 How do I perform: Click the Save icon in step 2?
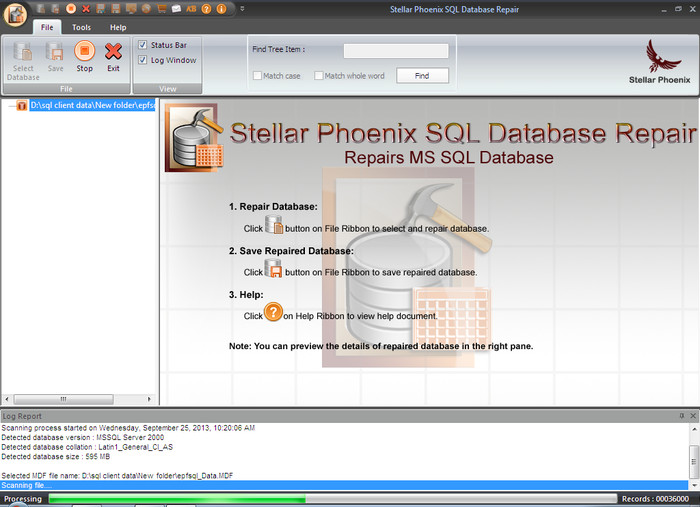(x=273, y=268)
